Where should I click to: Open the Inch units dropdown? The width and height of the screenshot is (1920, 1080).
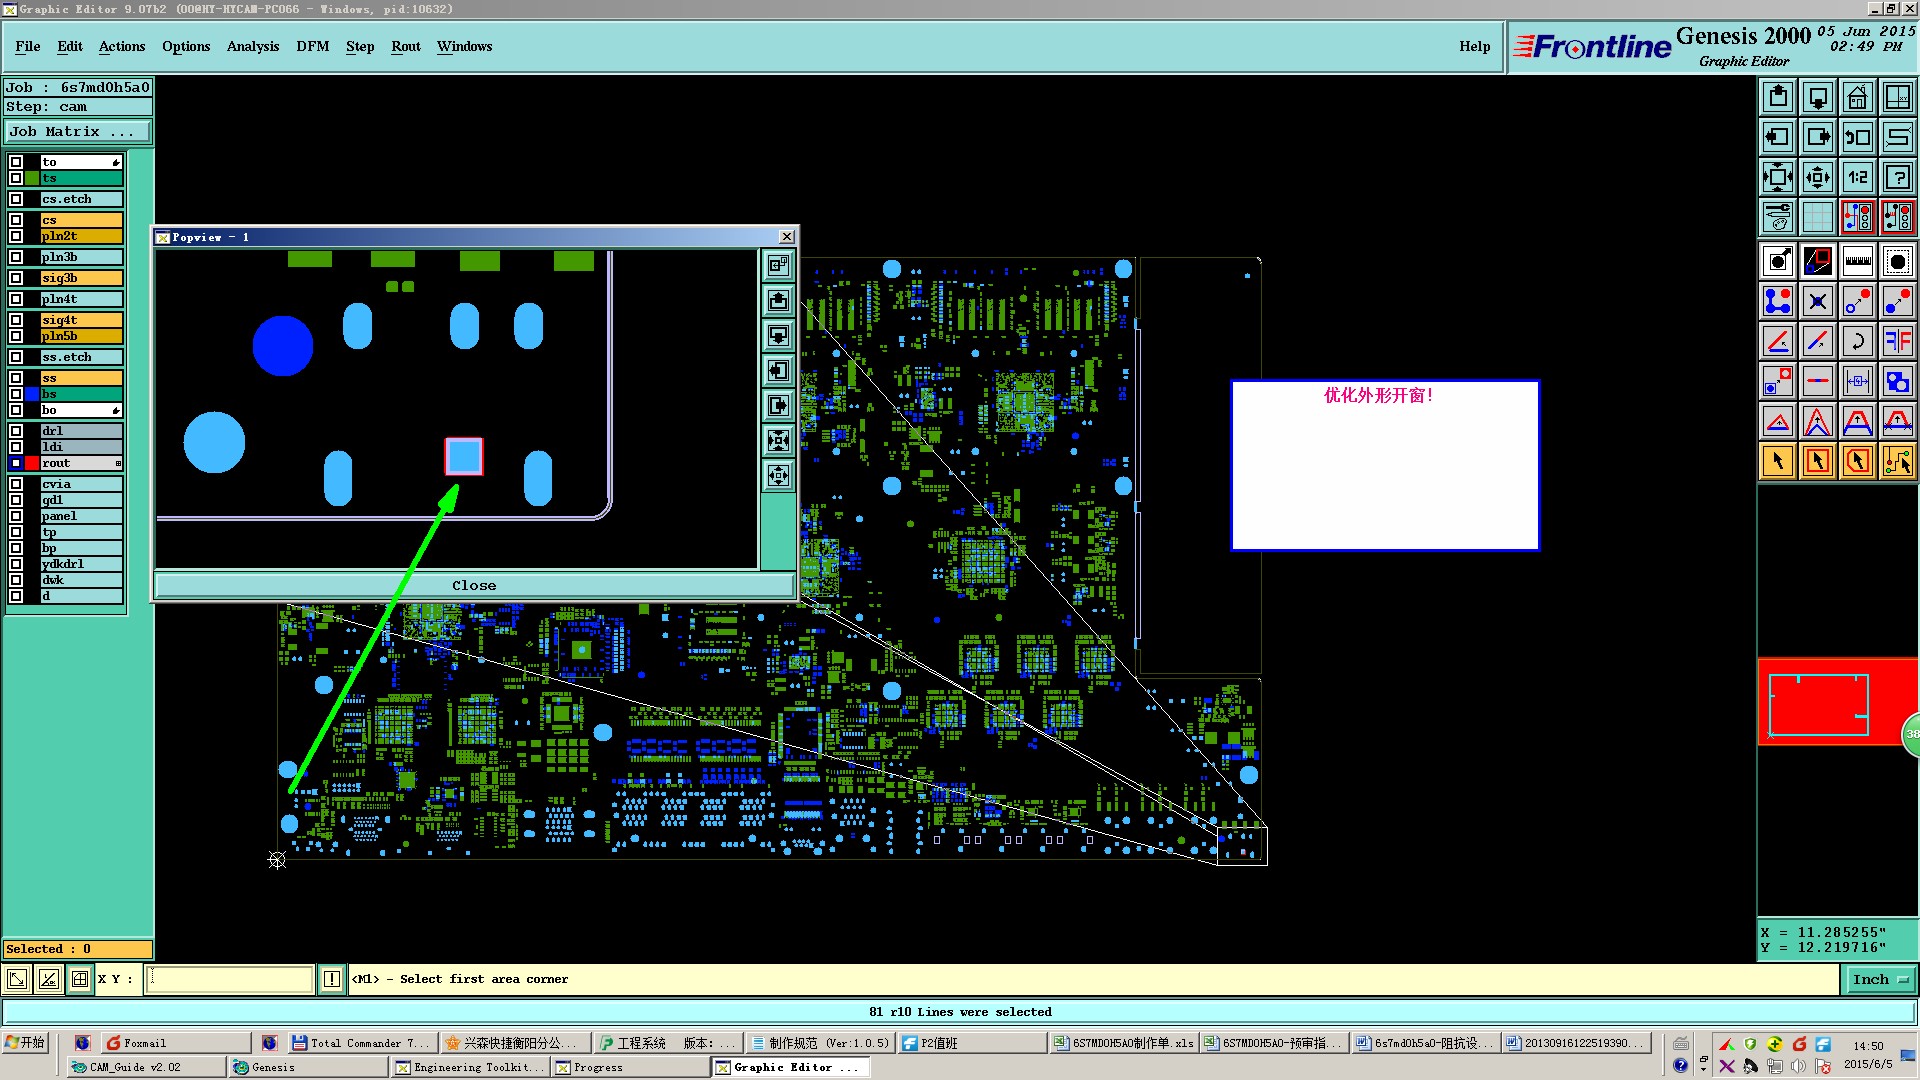coord(1879,980)
